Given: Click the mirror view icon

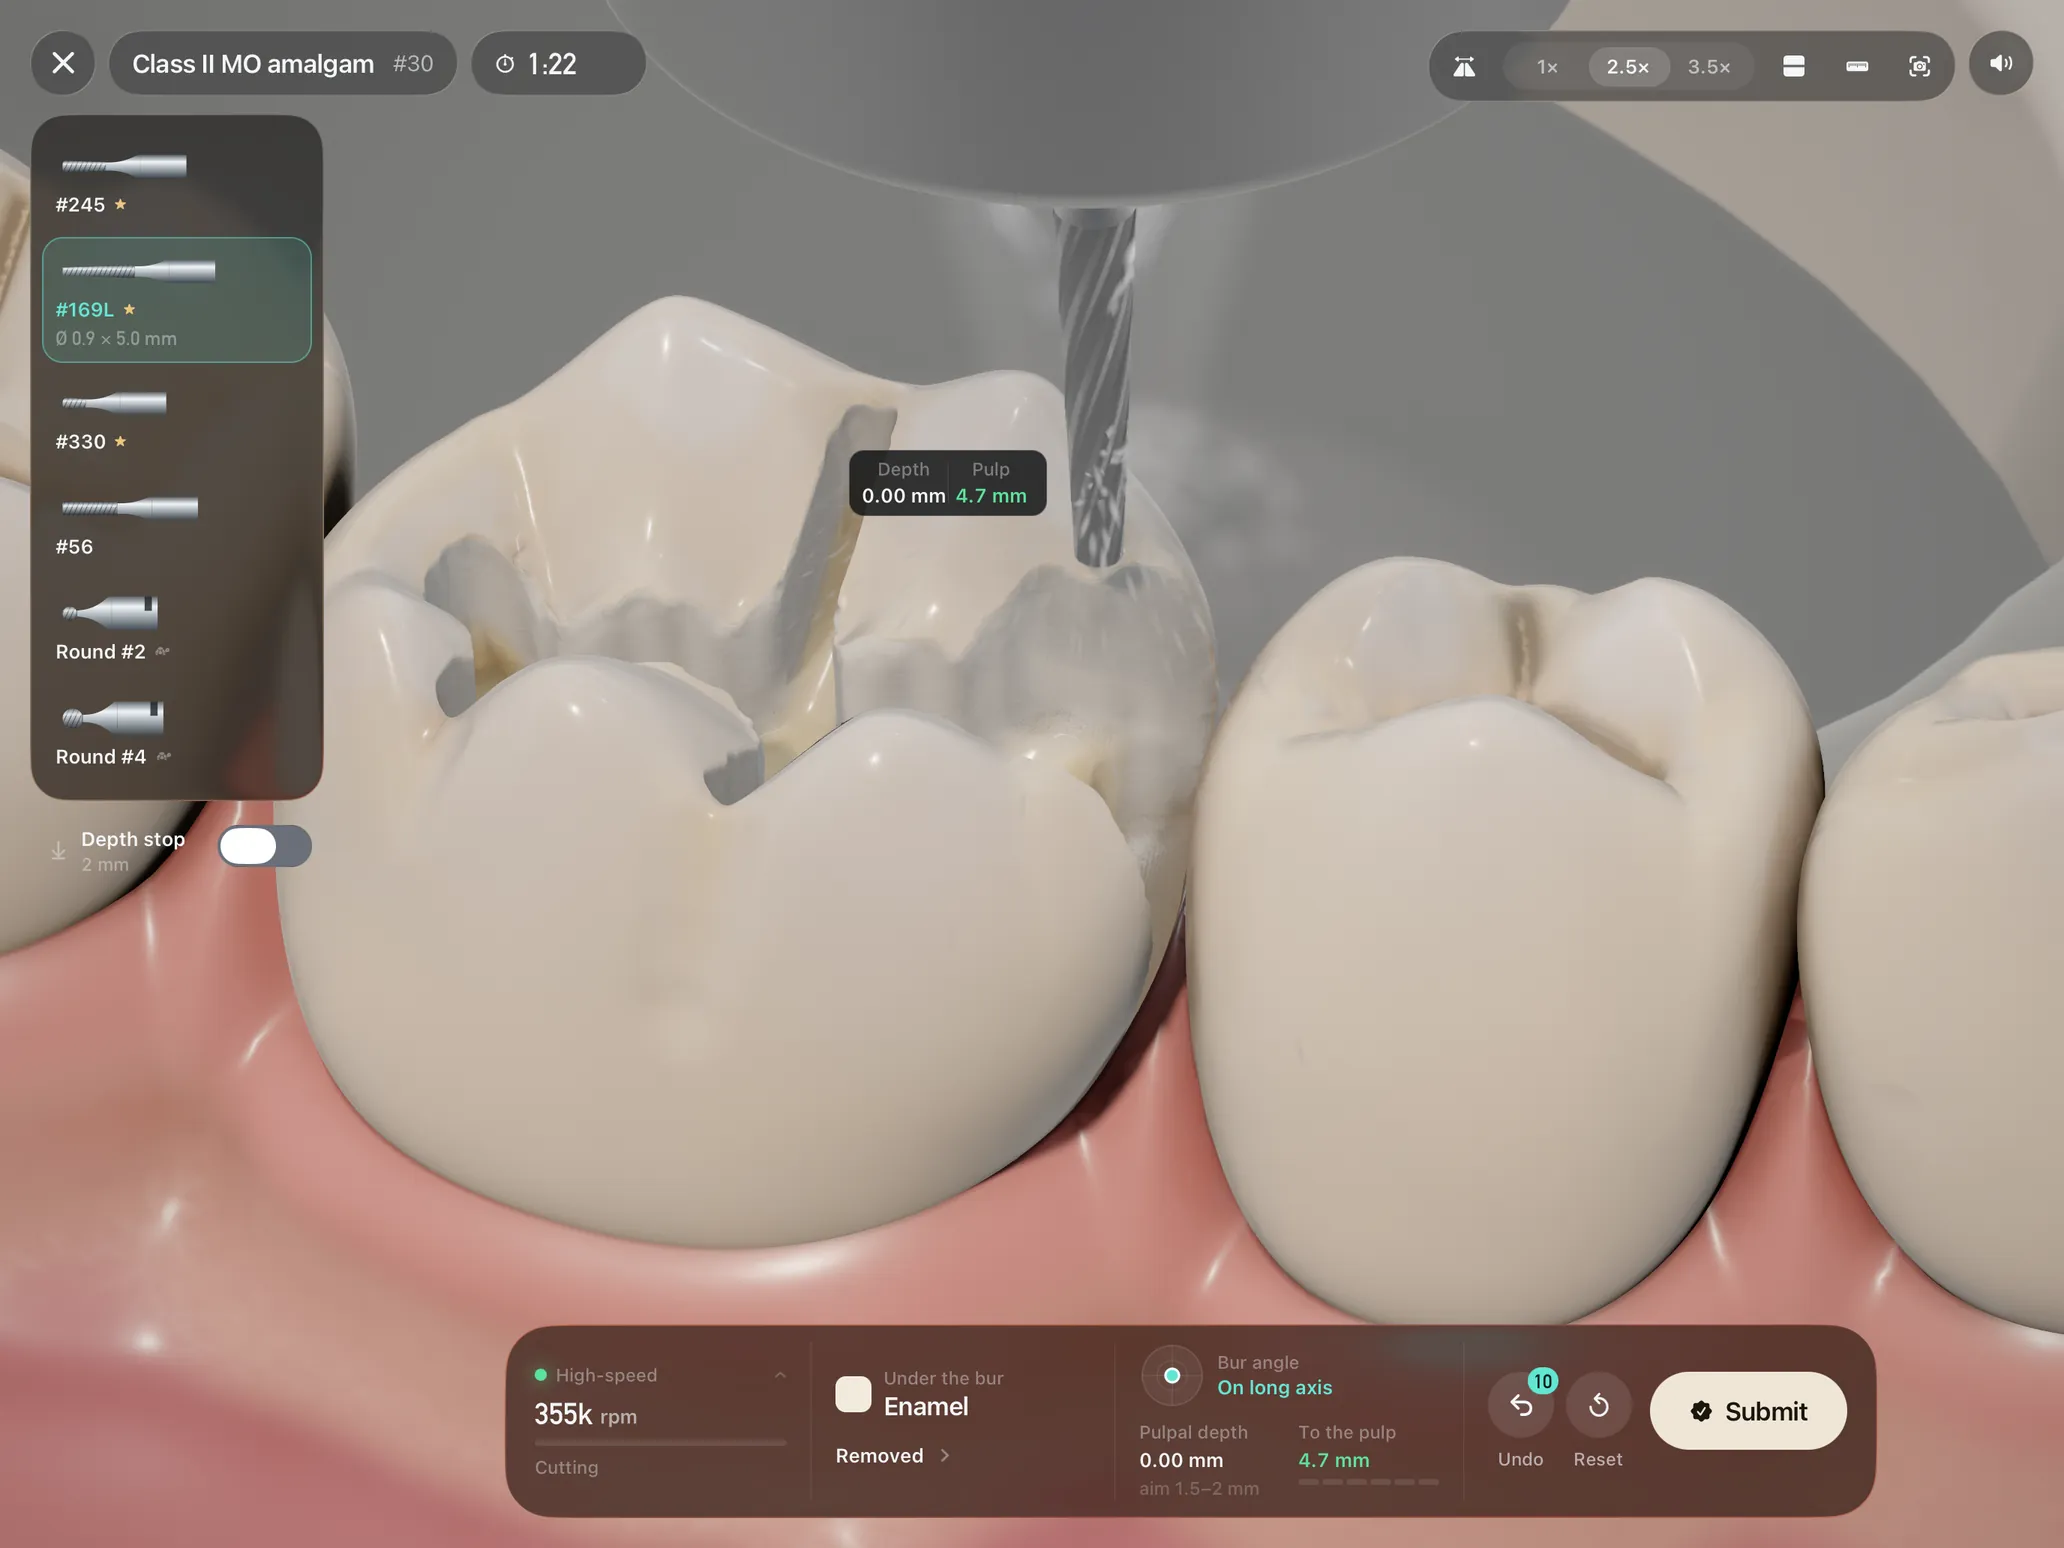Looking at the screenshot, I should point(1464,67).
